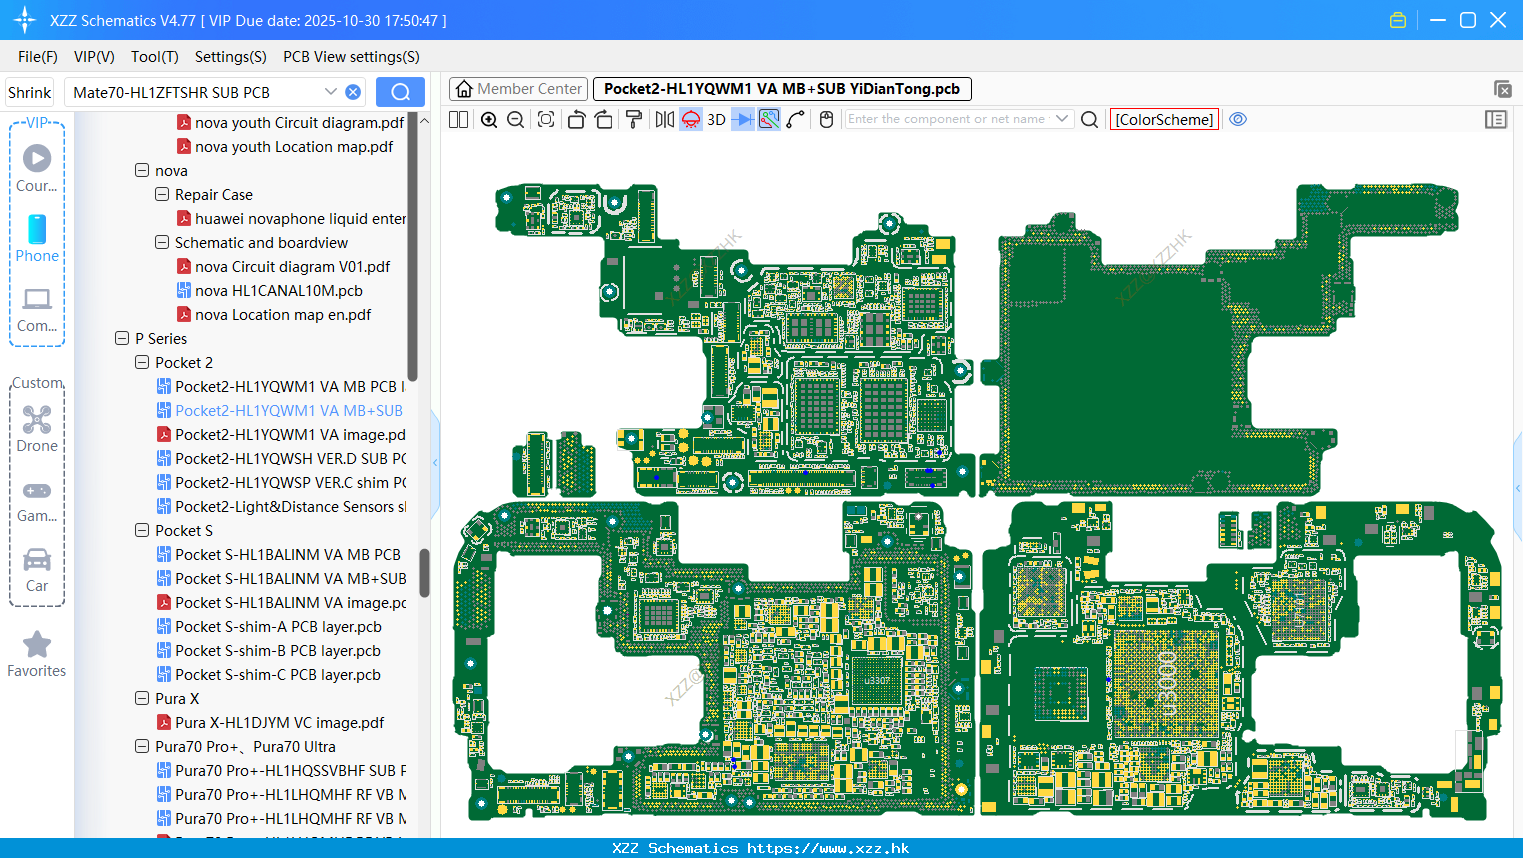This screenshot has width=1523, height=858.
Task: Select the Computer category icon
Action: coord(37,309)
